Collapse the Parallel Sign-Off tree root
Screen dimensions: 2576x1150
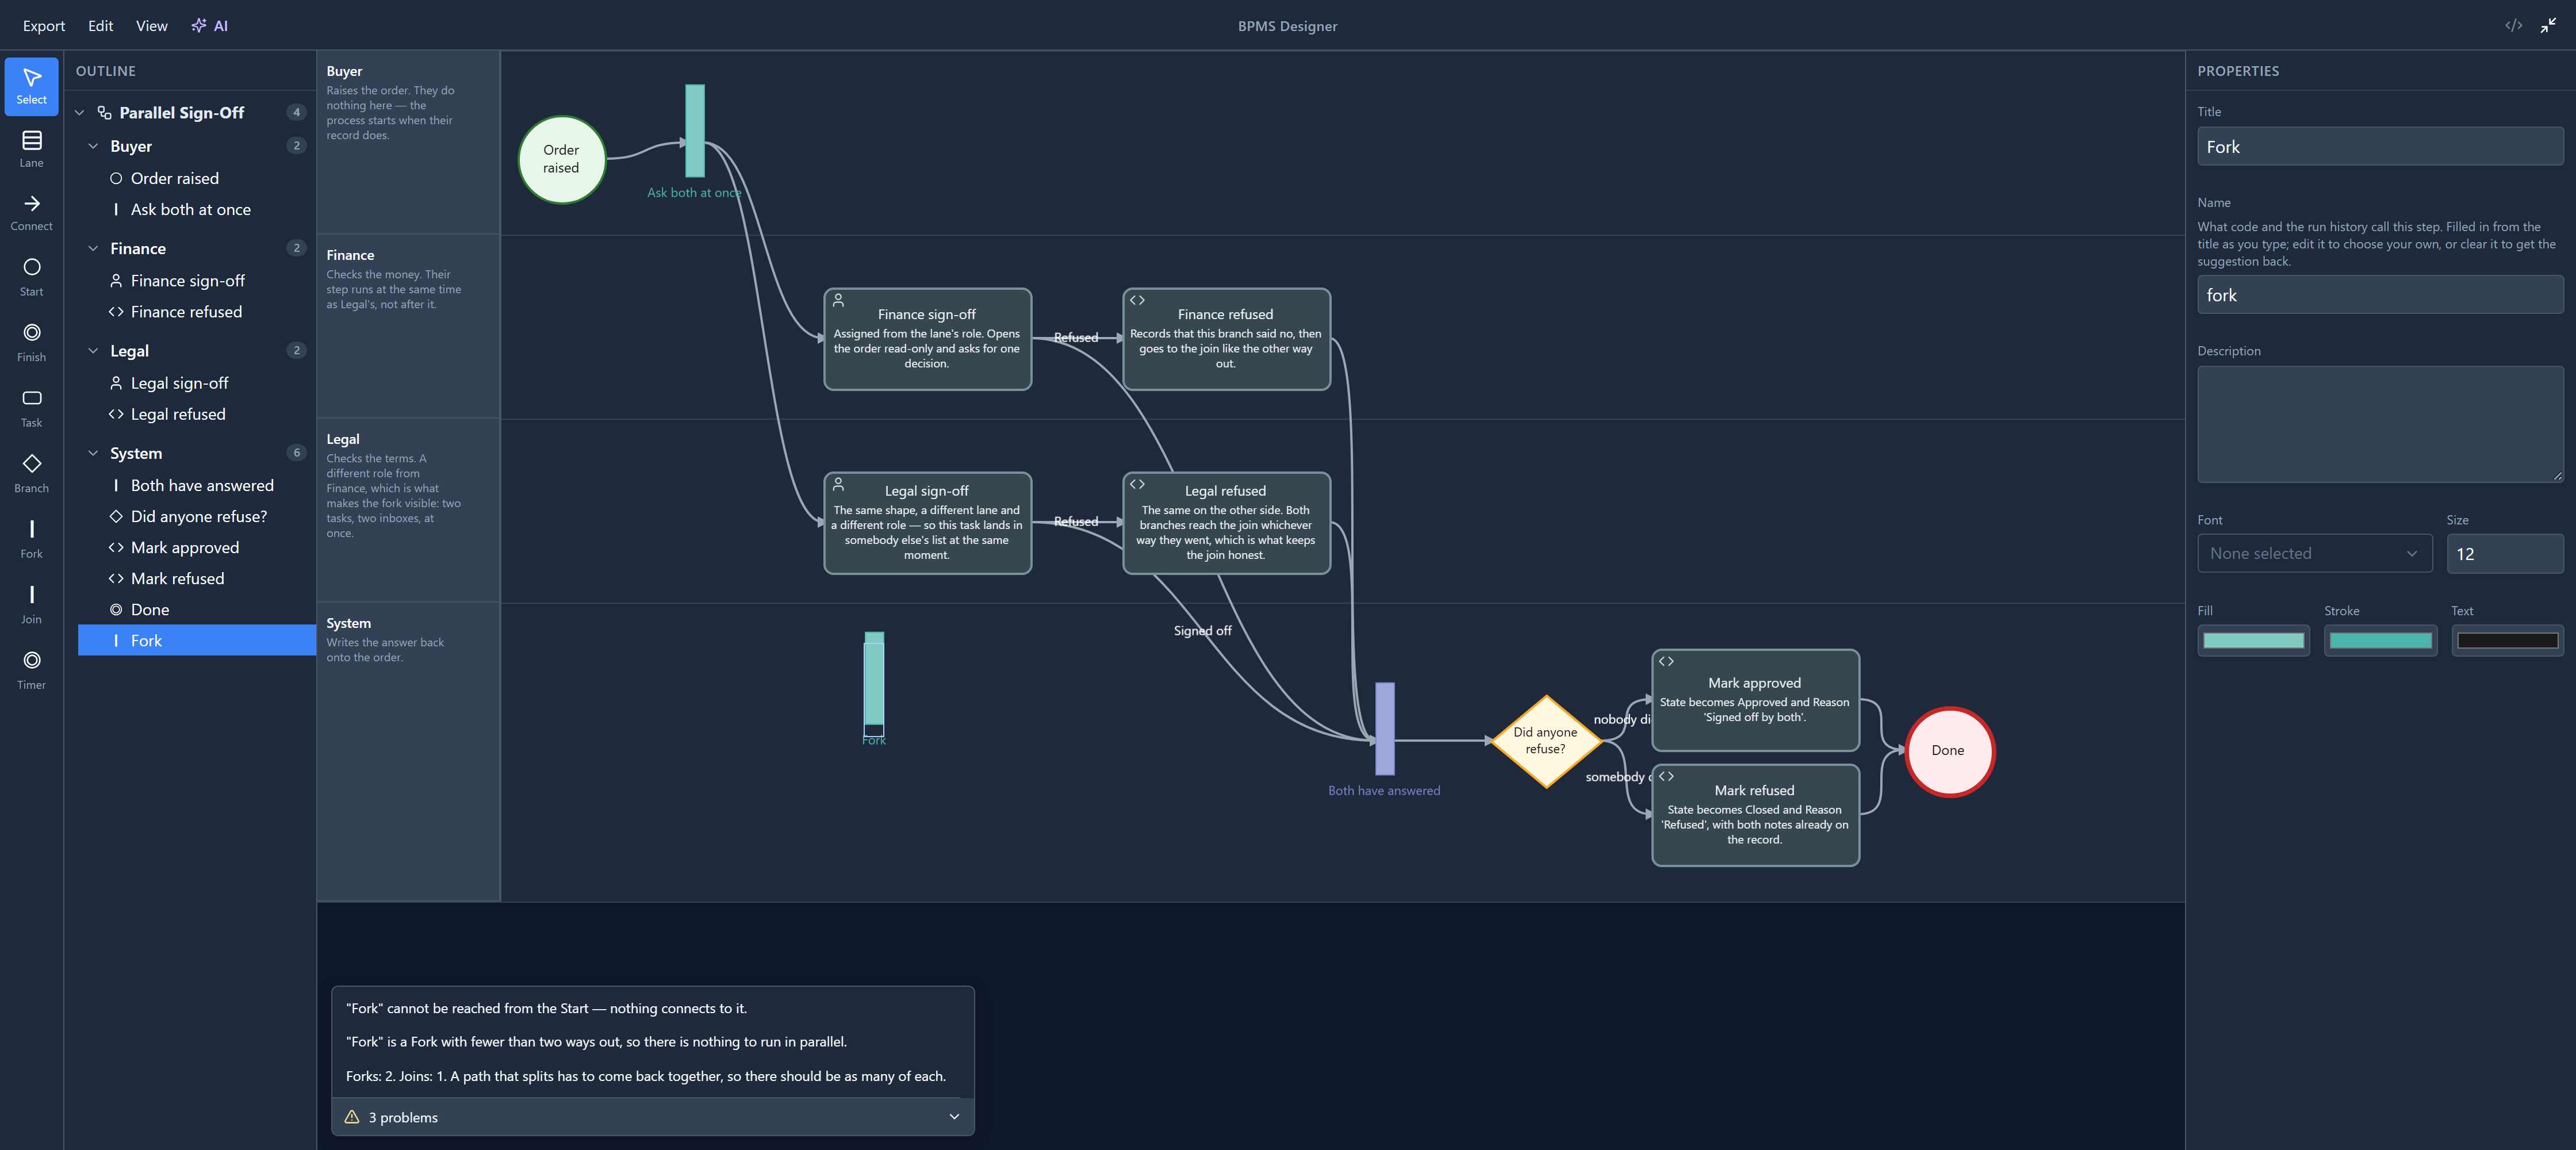[x=80, y=113]
